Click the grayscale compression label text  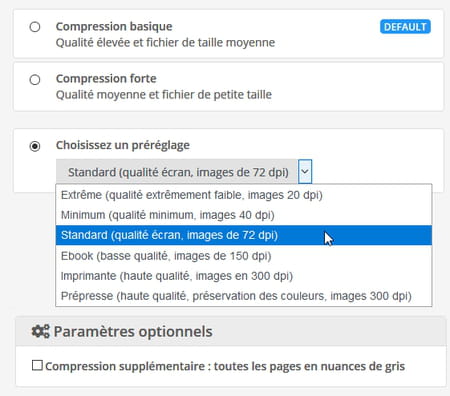225,366
